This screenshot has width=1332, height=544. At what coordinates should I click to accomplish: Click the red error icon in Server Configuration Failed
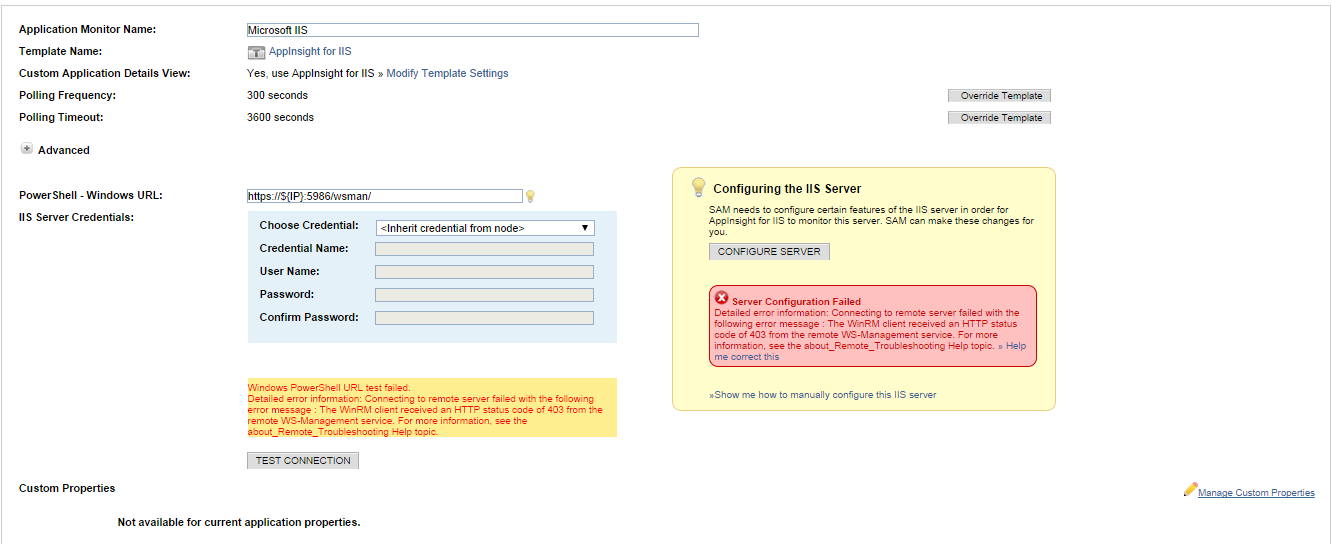[721, 298]
